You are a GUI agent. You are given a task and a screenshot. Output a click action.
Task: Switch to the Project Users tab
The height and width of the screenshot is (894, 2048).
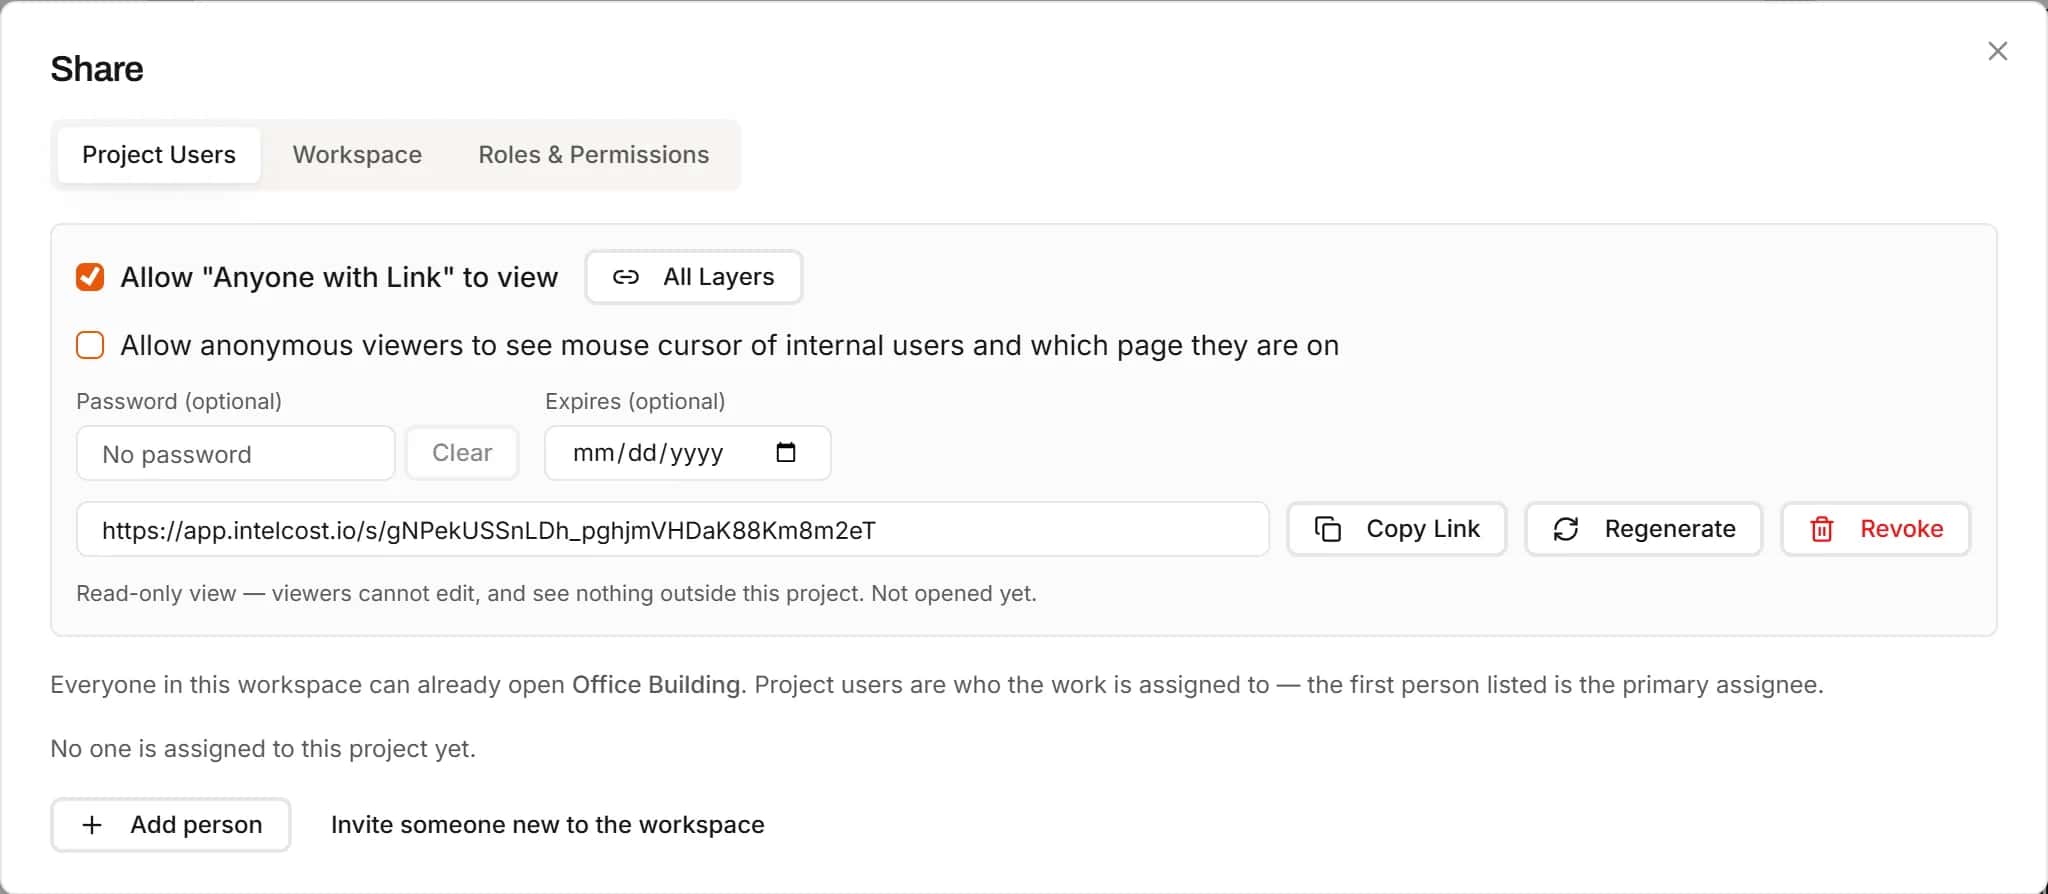click(159, 155)
